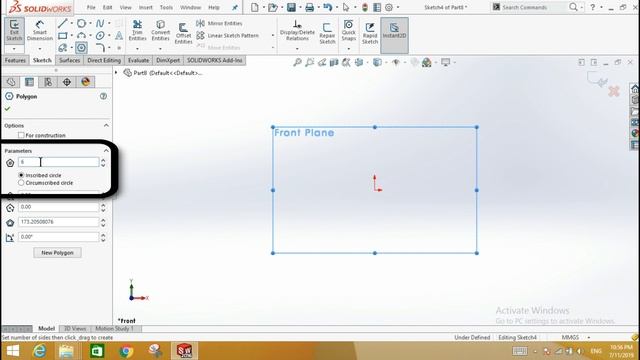This screenshot has width=640, height=360.
Task: Select the Corner Rectangle tool
Action: coord(62,36)
